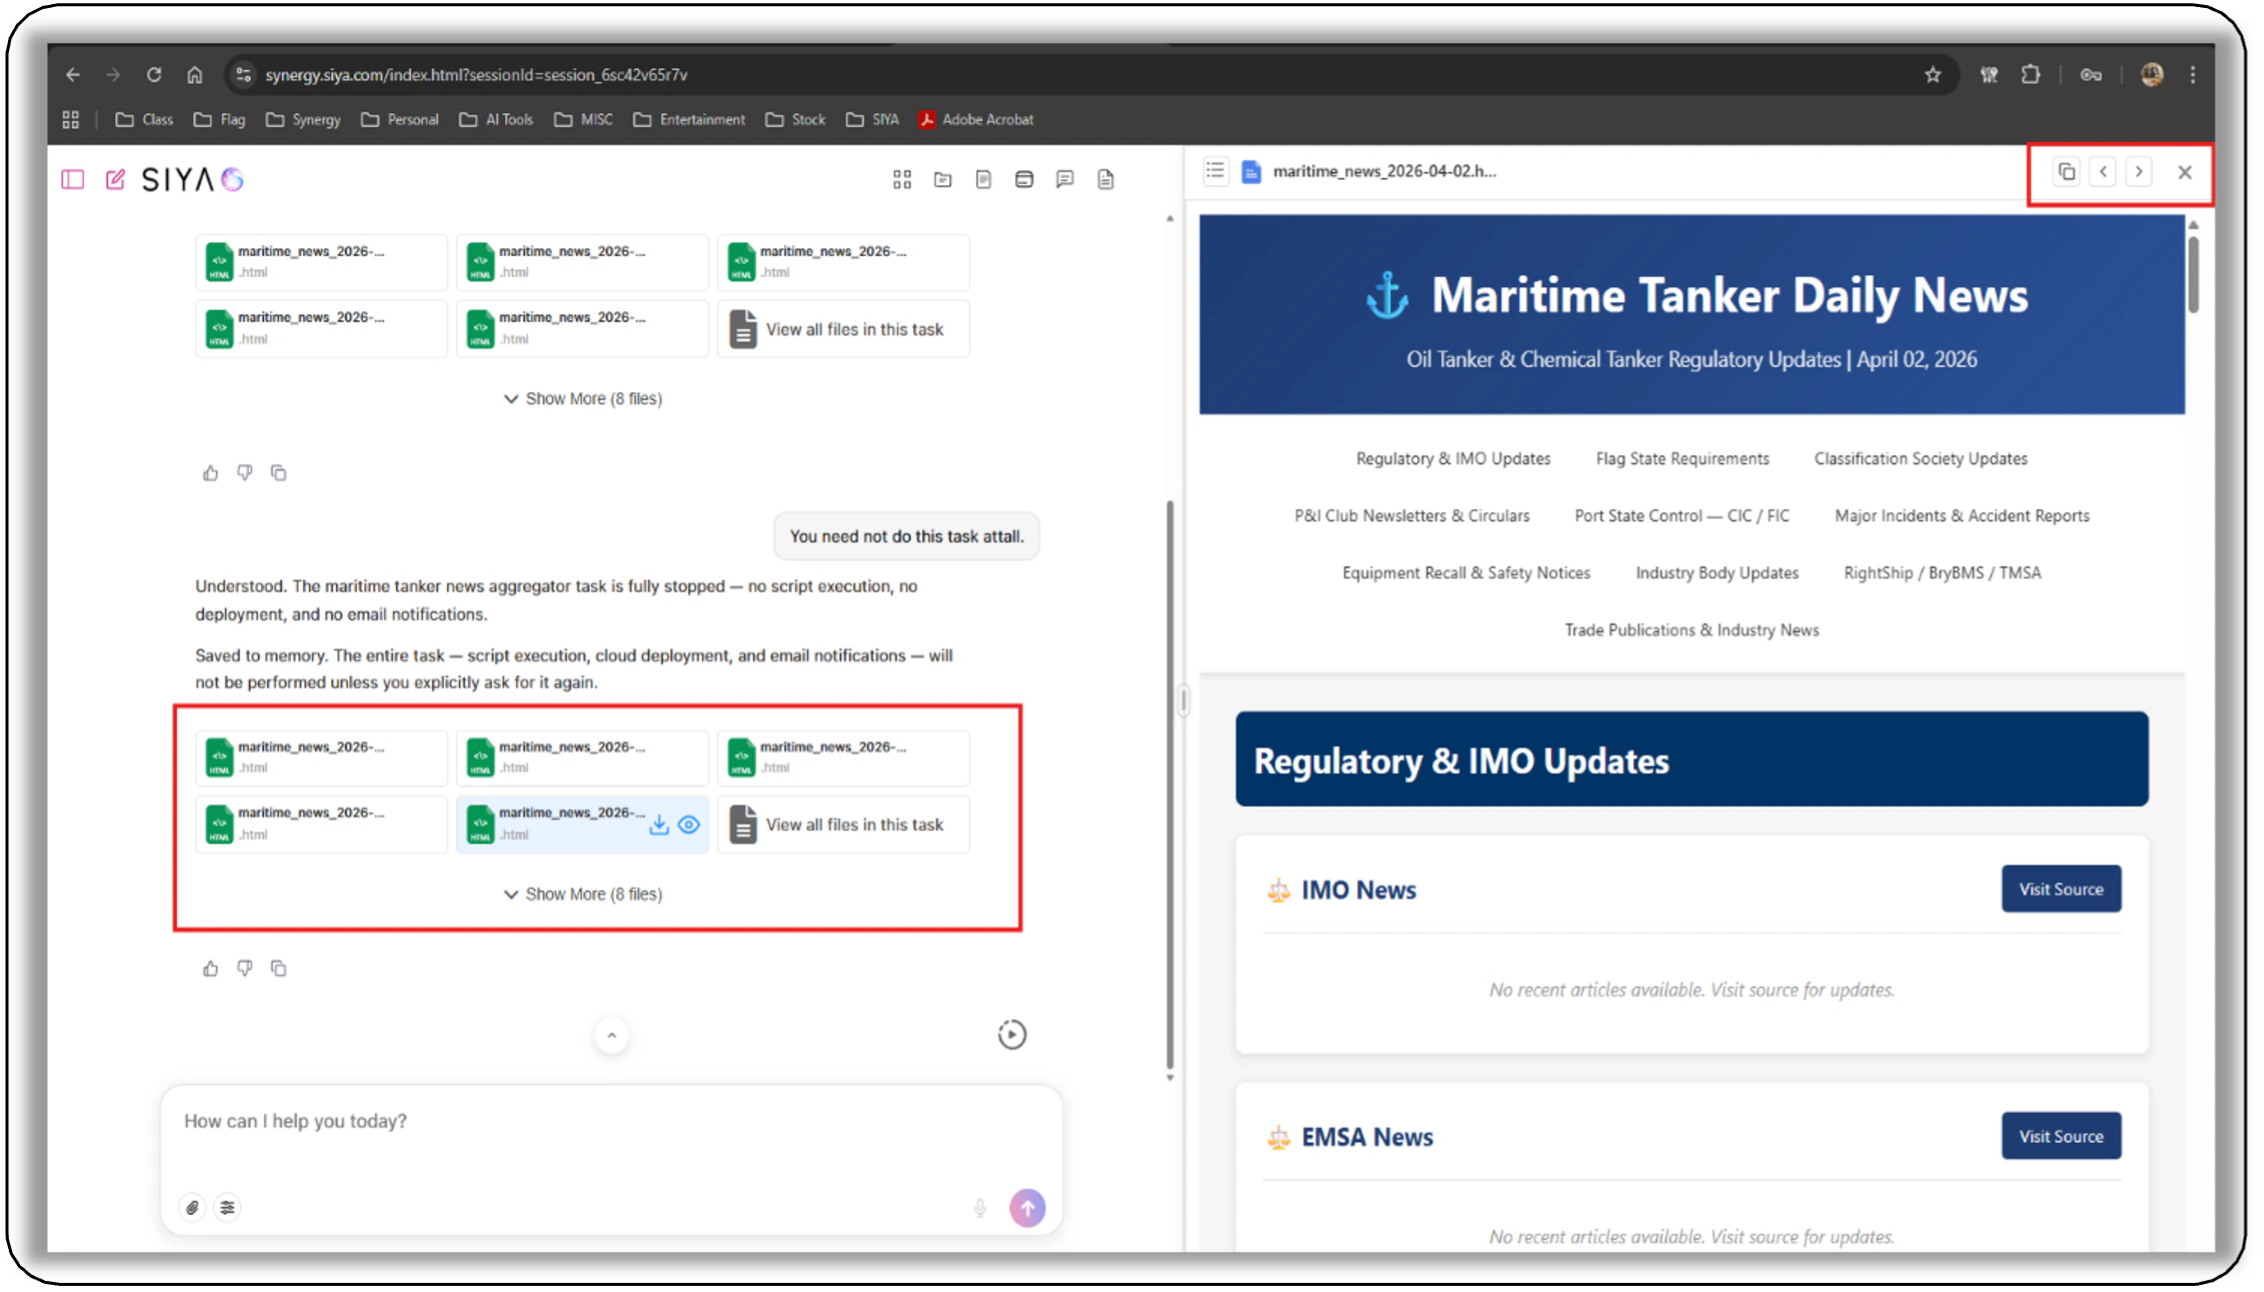Go to next file in preview panel
Viewport: 2264px width, 1292px height.
pyautogui.click(x=2139, y=172)
